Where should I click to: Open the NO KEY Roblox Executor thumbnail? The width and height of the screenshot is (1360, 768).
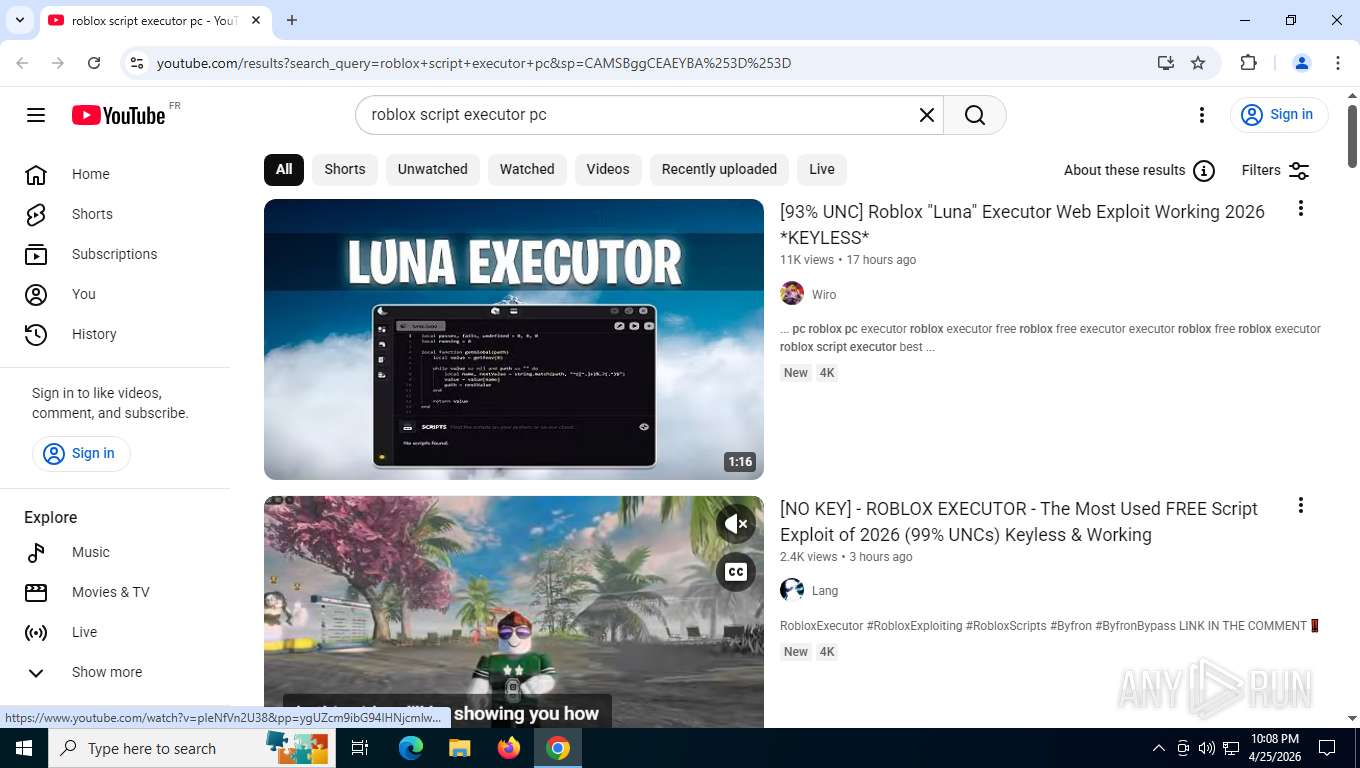pos(514,612)
